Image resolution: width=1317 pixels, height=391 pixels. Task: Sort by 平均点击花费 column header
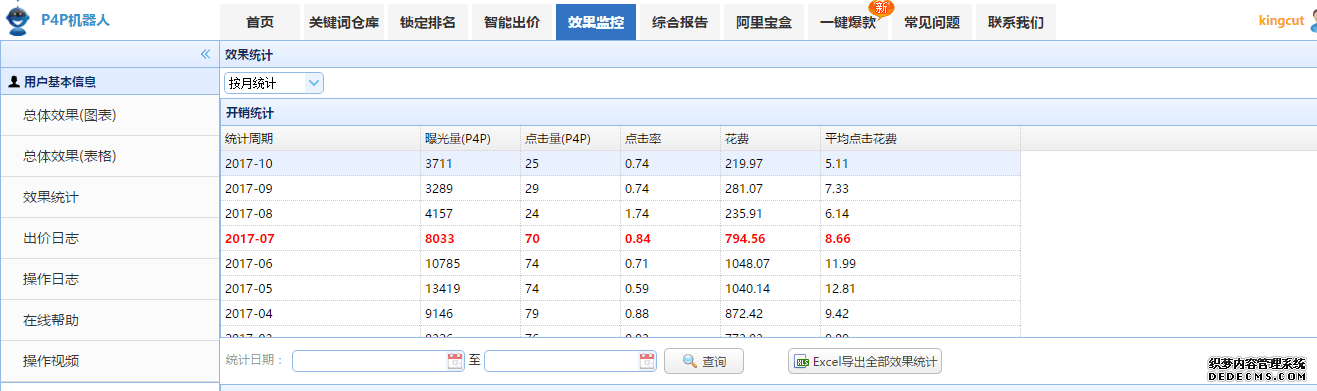click(920, 138)
